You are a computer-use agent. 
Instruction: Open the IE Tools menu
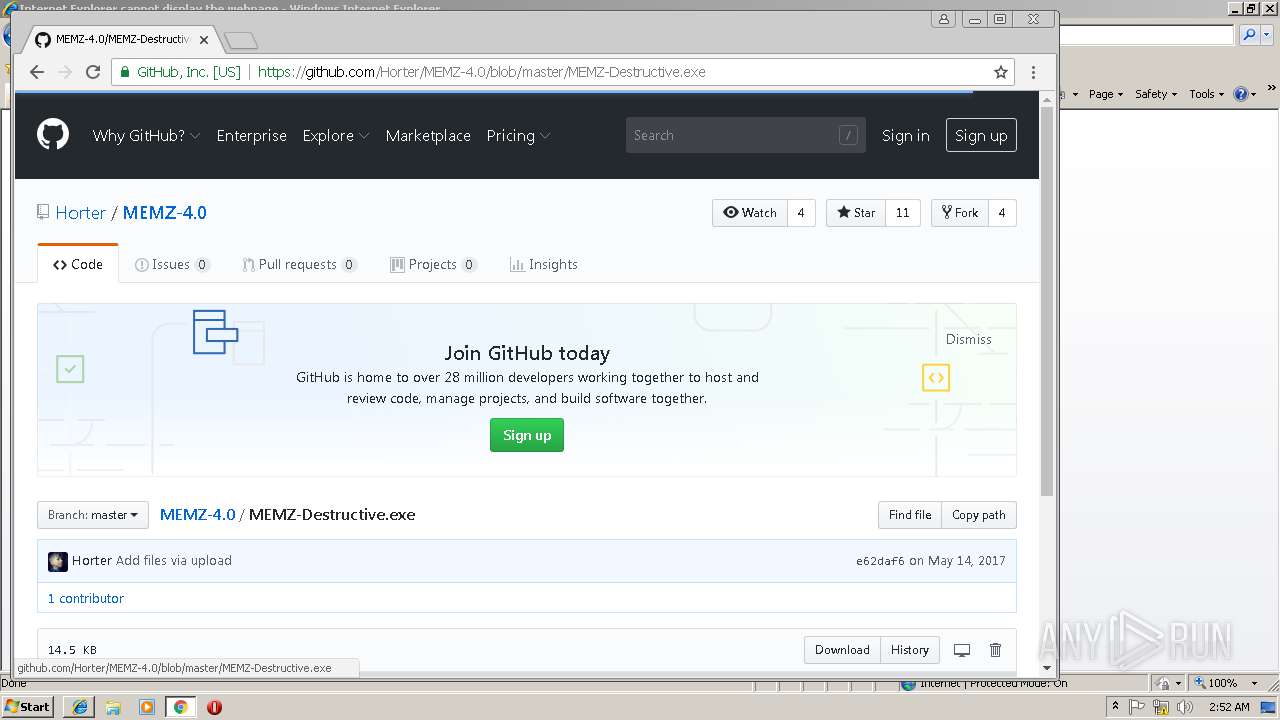1207,94
